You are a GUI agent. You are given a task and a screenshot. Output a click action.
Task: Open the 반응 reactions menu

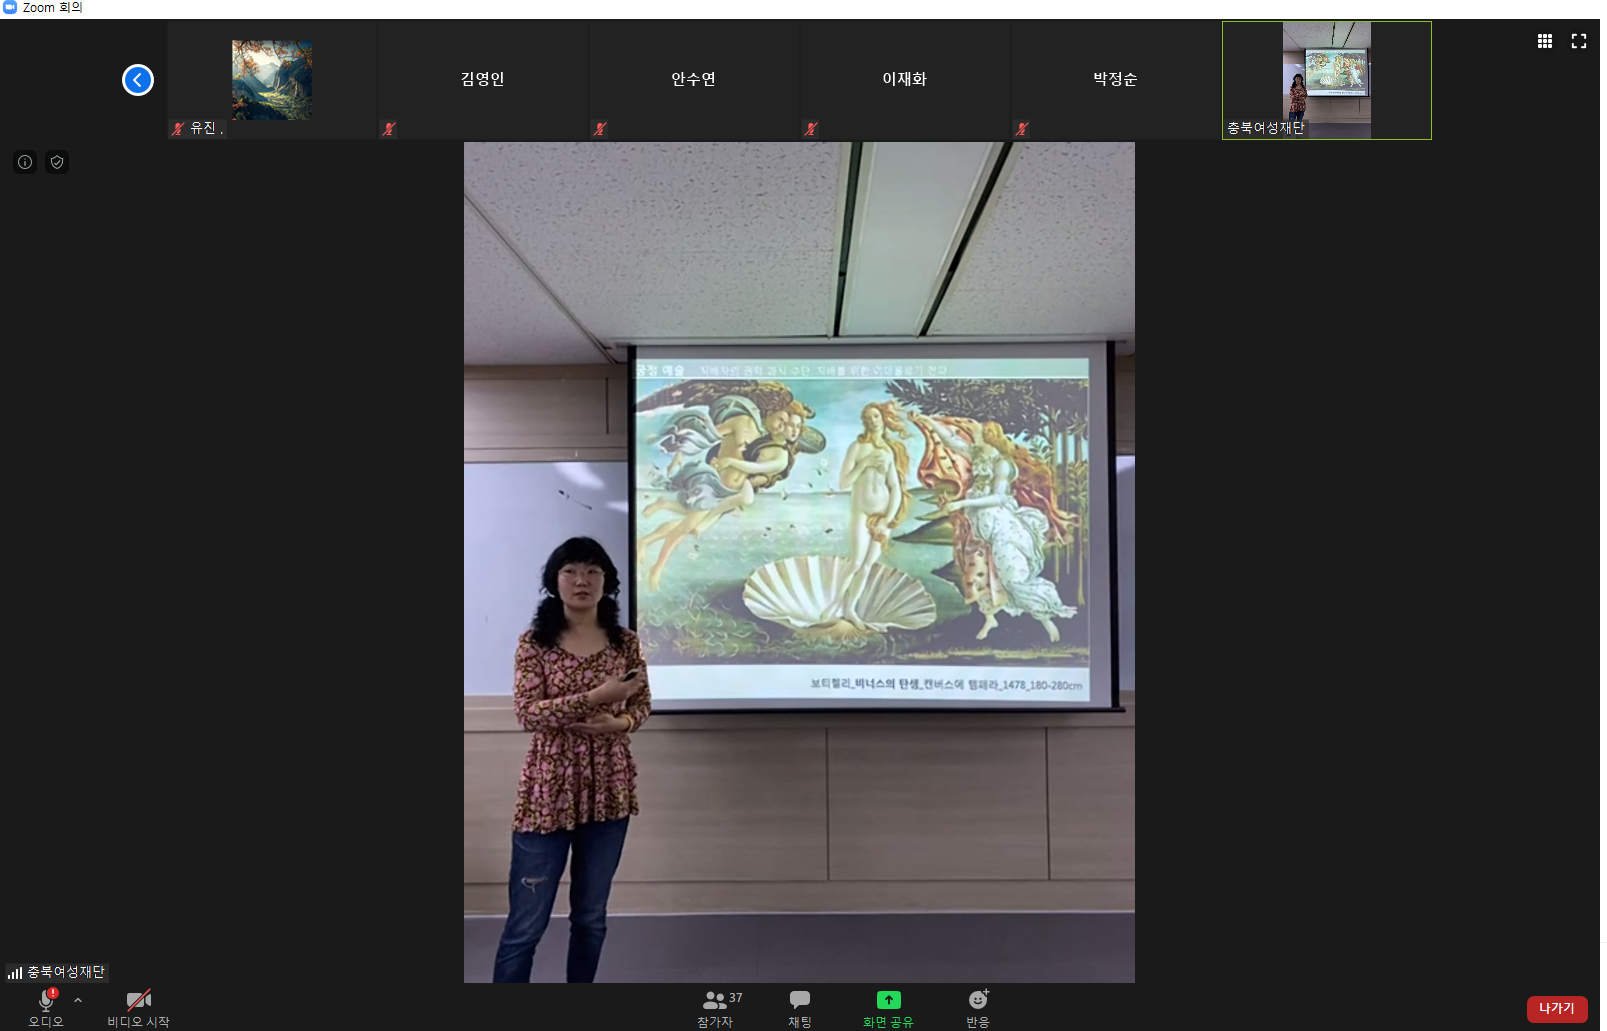click(978, 1008)
